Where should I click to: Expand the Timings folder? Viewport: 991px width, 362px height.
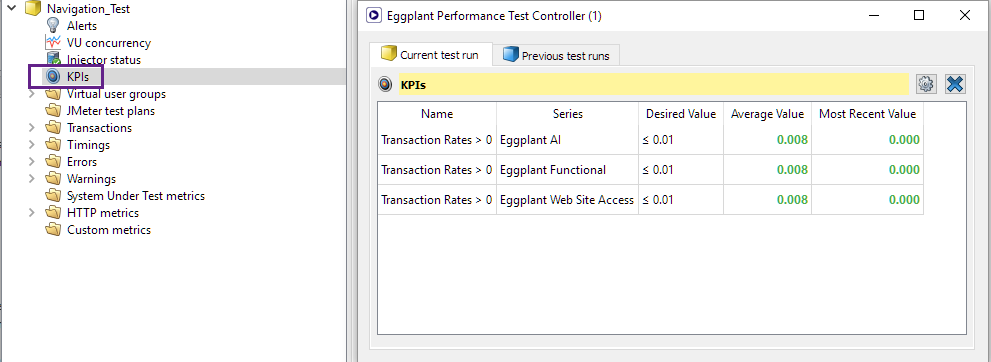[x=32, y=145]
